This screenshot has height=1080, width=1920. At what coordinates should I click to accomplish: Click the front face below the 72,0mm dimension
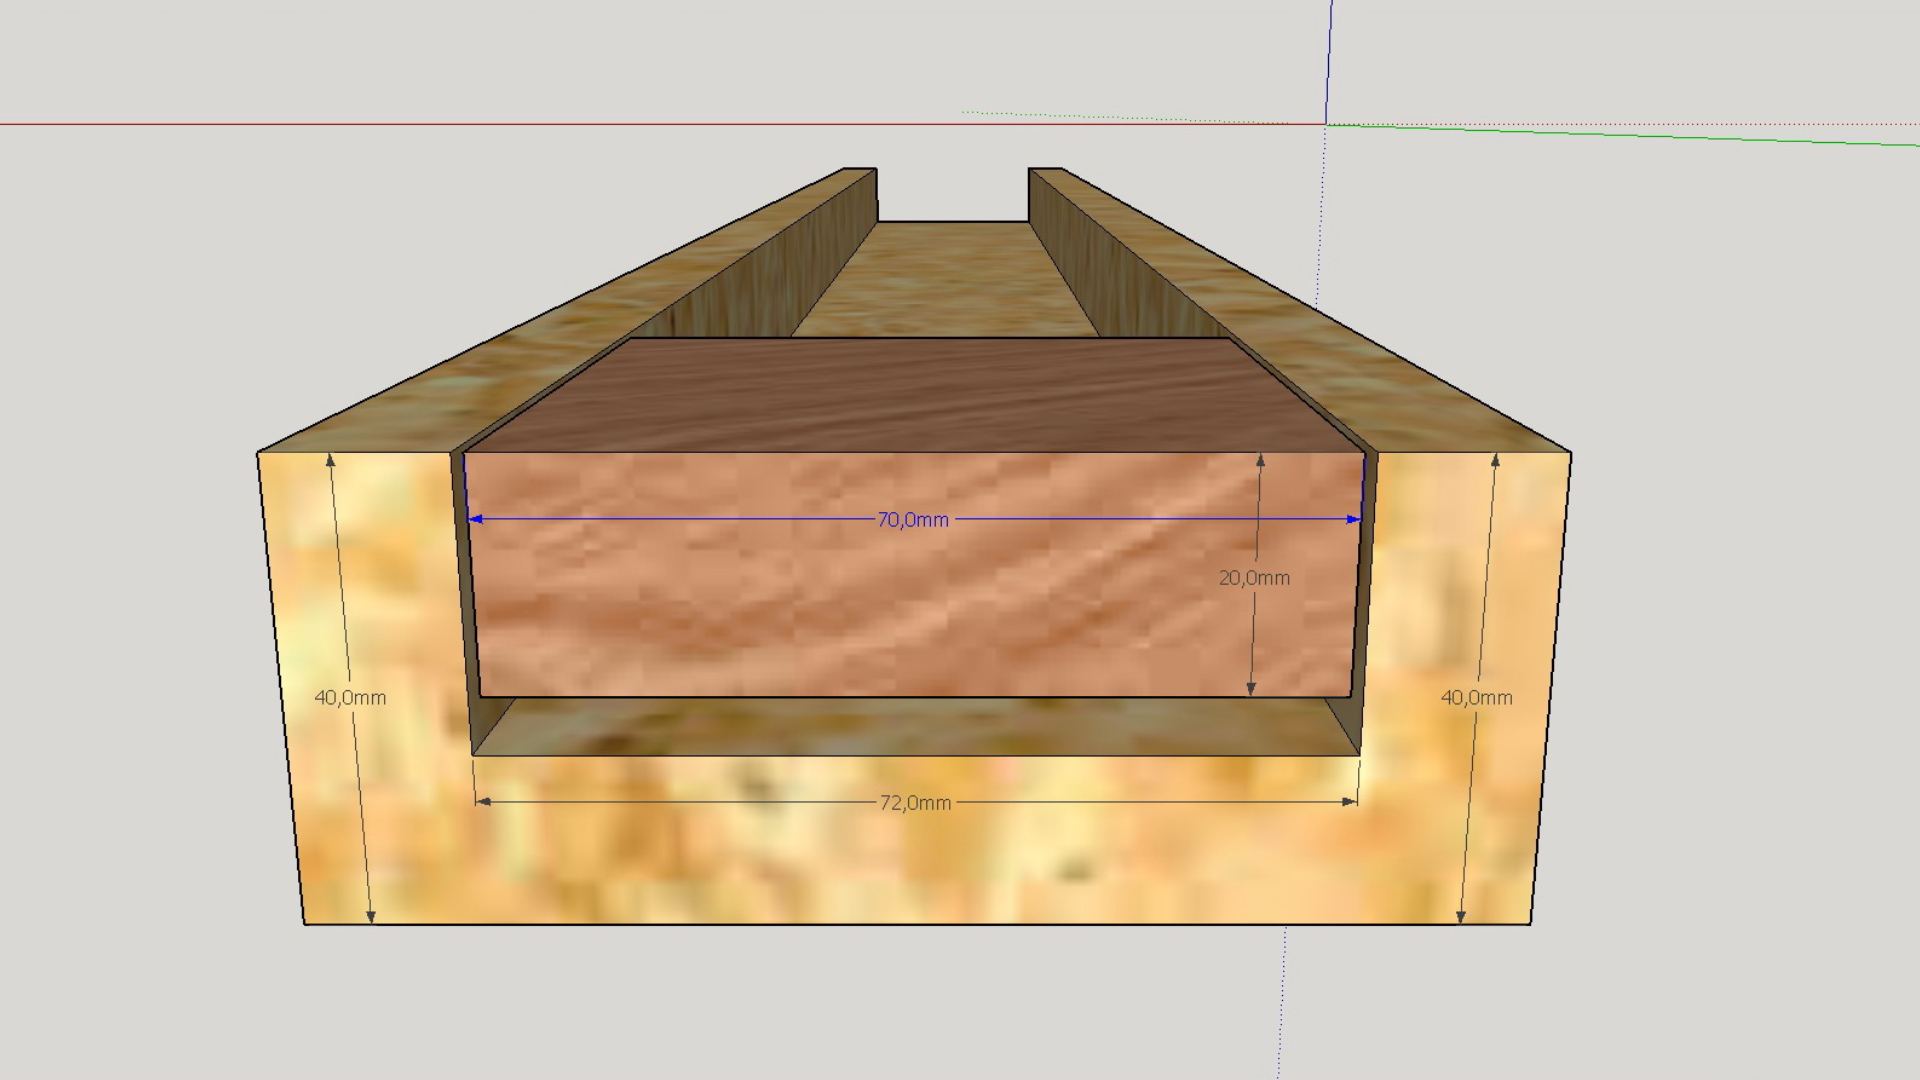coord(915,870)
